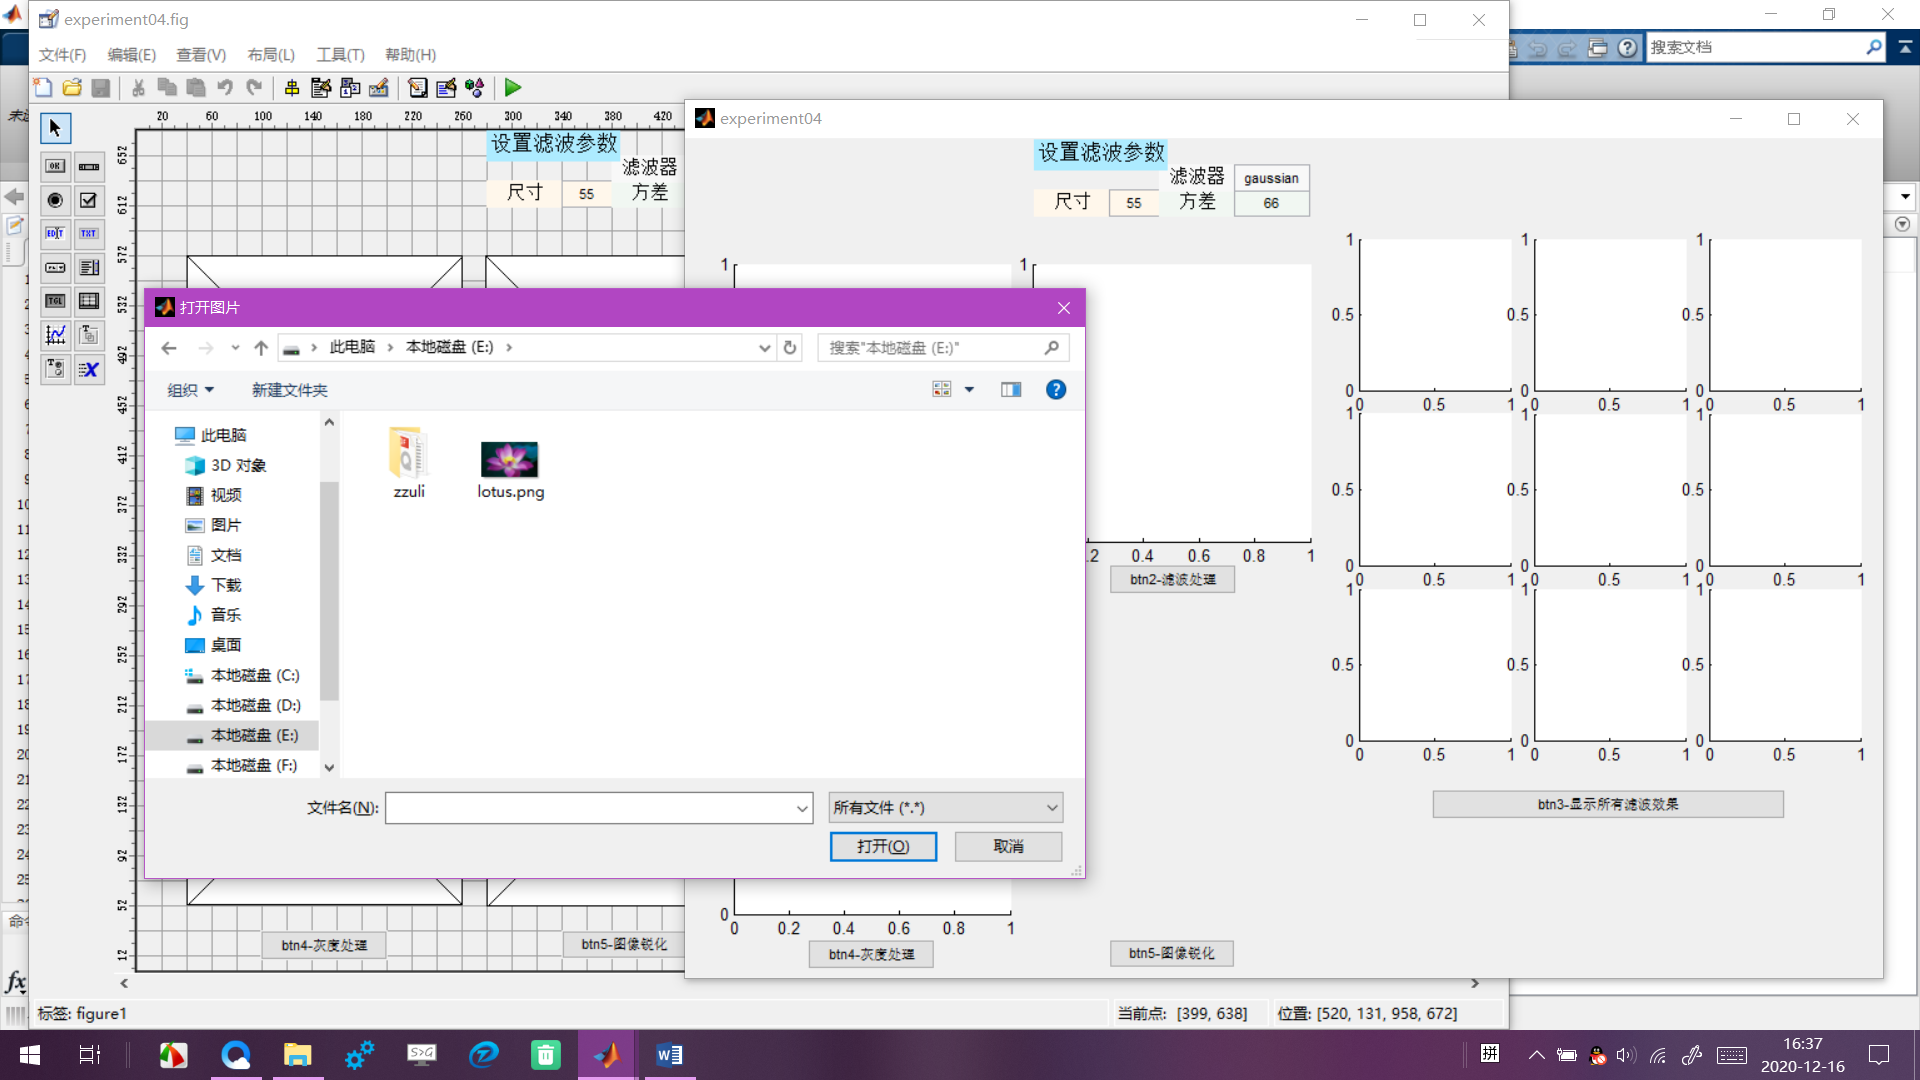Screen dimensions: 1920x1080
Task: Select the Static Text palette tool
Action: pos(89,234)
